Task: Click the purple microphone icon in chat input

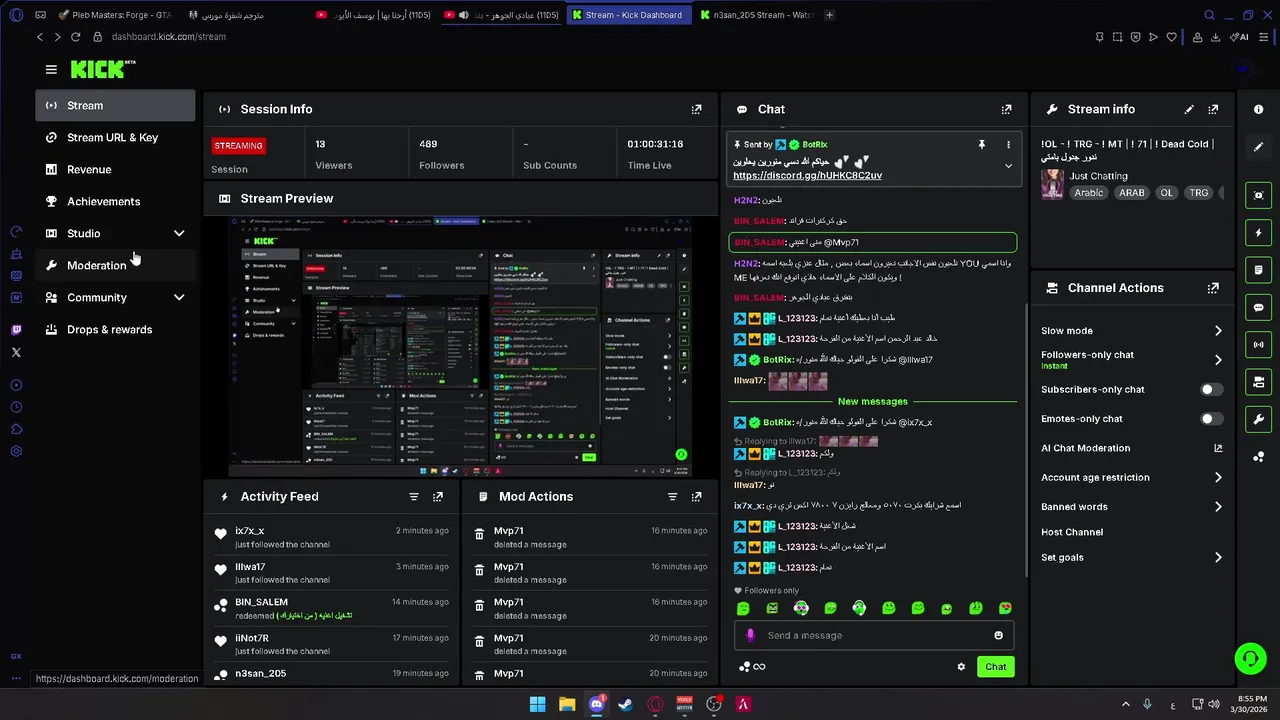Action: (751, 635)
